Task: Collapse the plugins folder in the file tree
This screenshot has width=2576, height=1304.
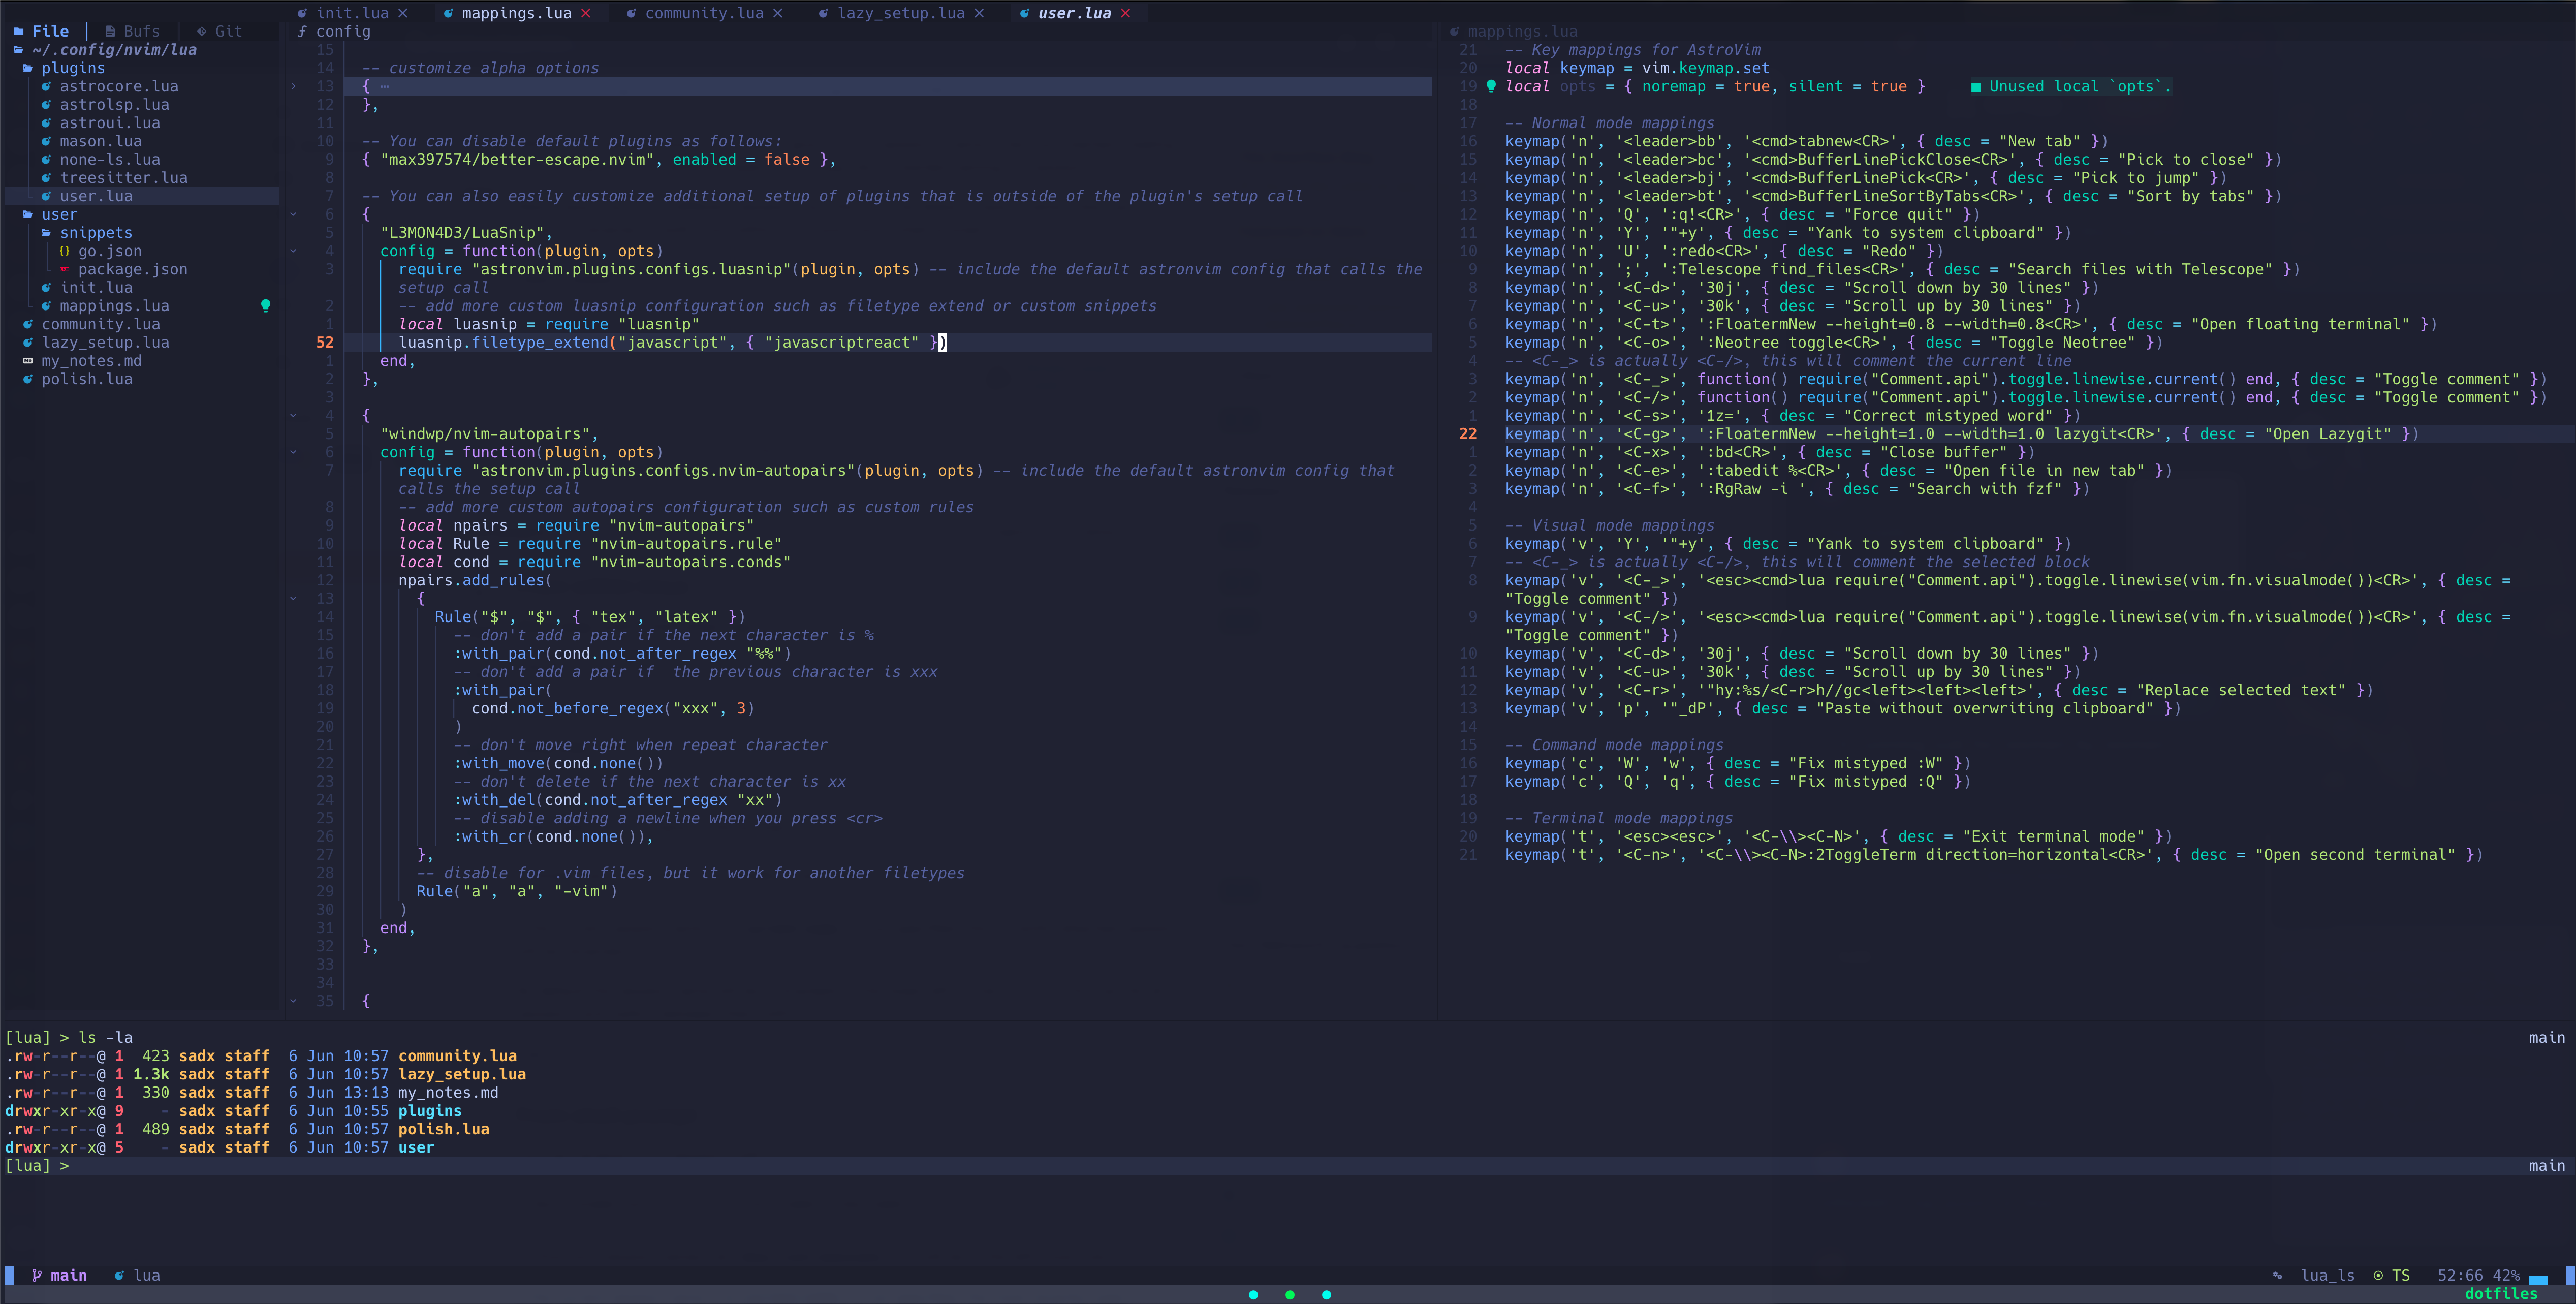Action: click(x=64, y=68)
